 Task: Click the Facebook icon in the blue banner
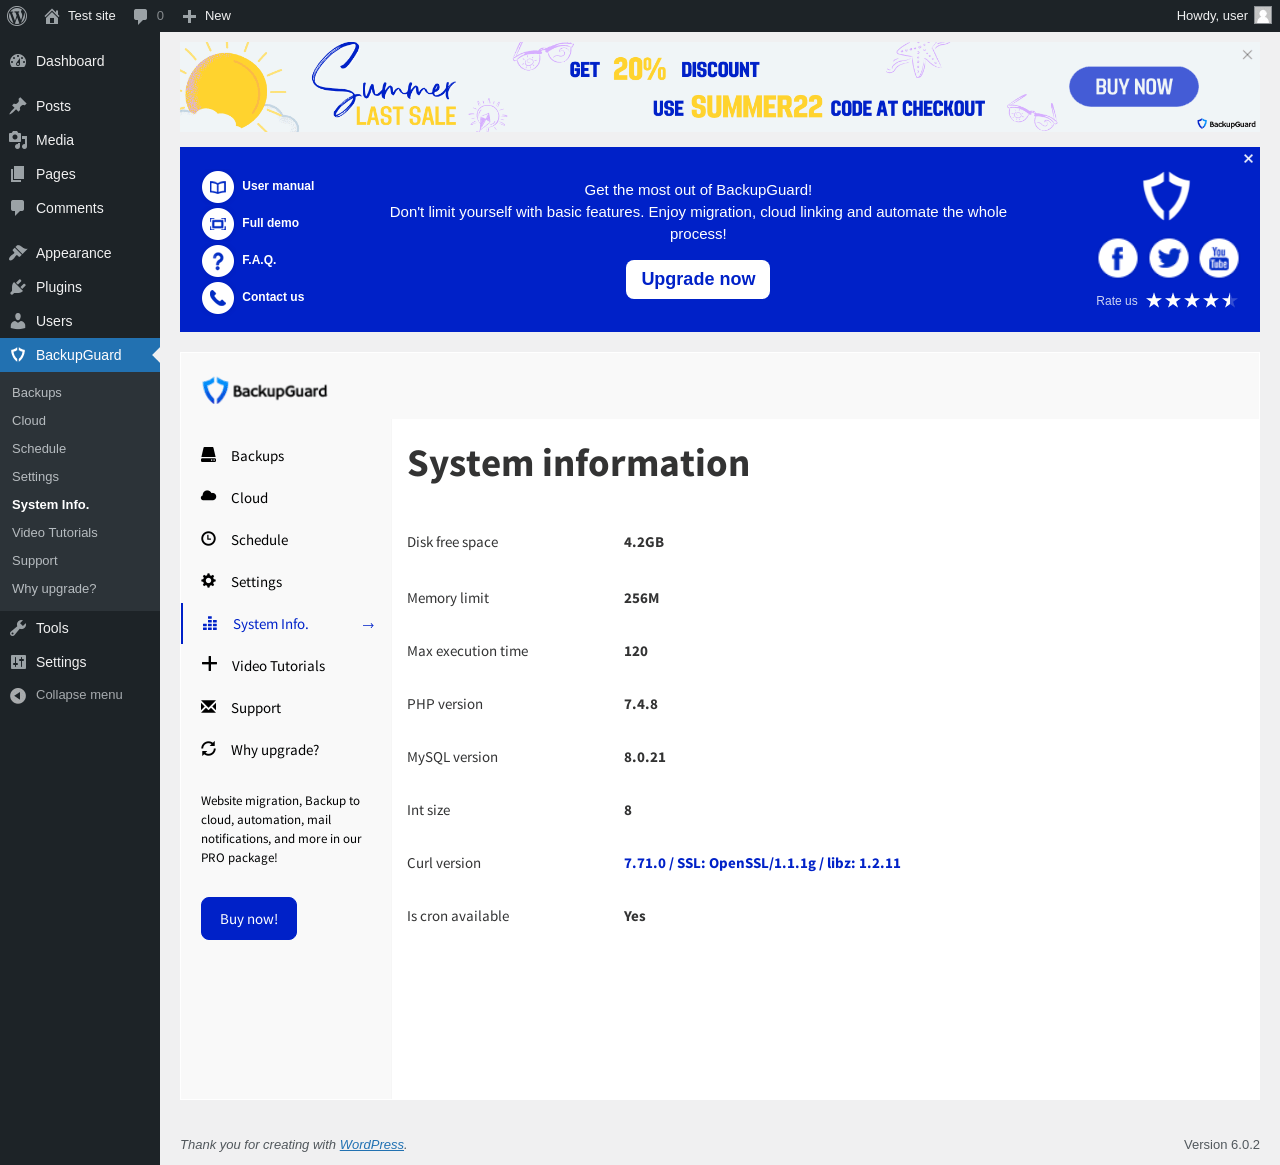point(1118,258)
